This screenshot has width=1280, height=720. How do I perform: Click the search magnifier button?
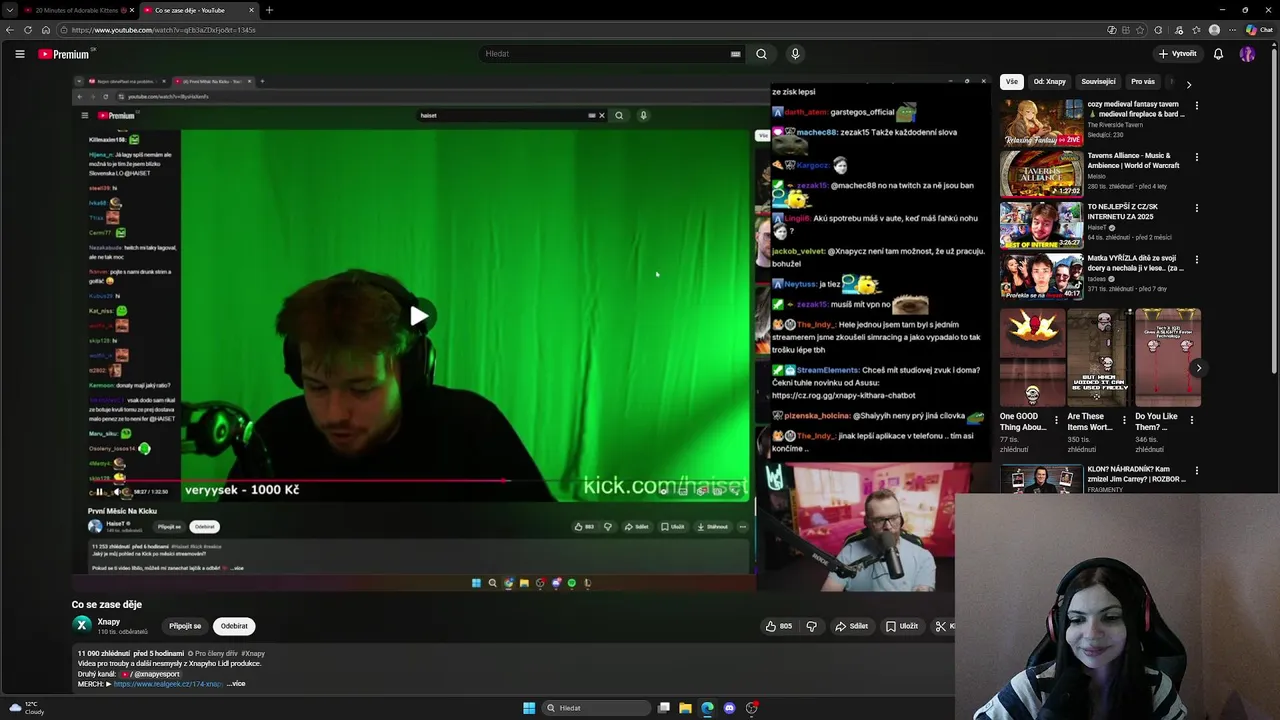761,54
